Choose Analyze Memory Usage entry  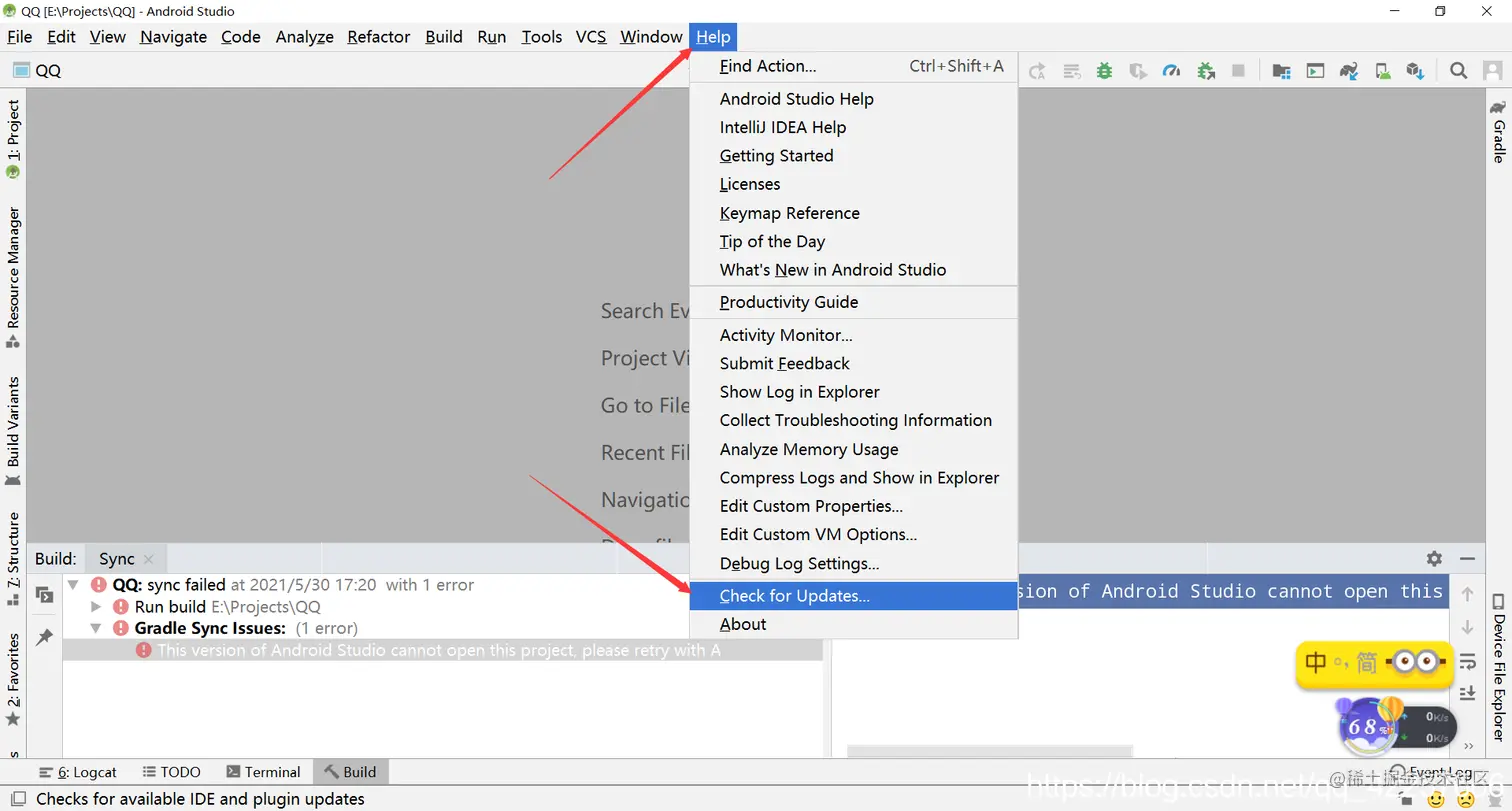(854, 449)
